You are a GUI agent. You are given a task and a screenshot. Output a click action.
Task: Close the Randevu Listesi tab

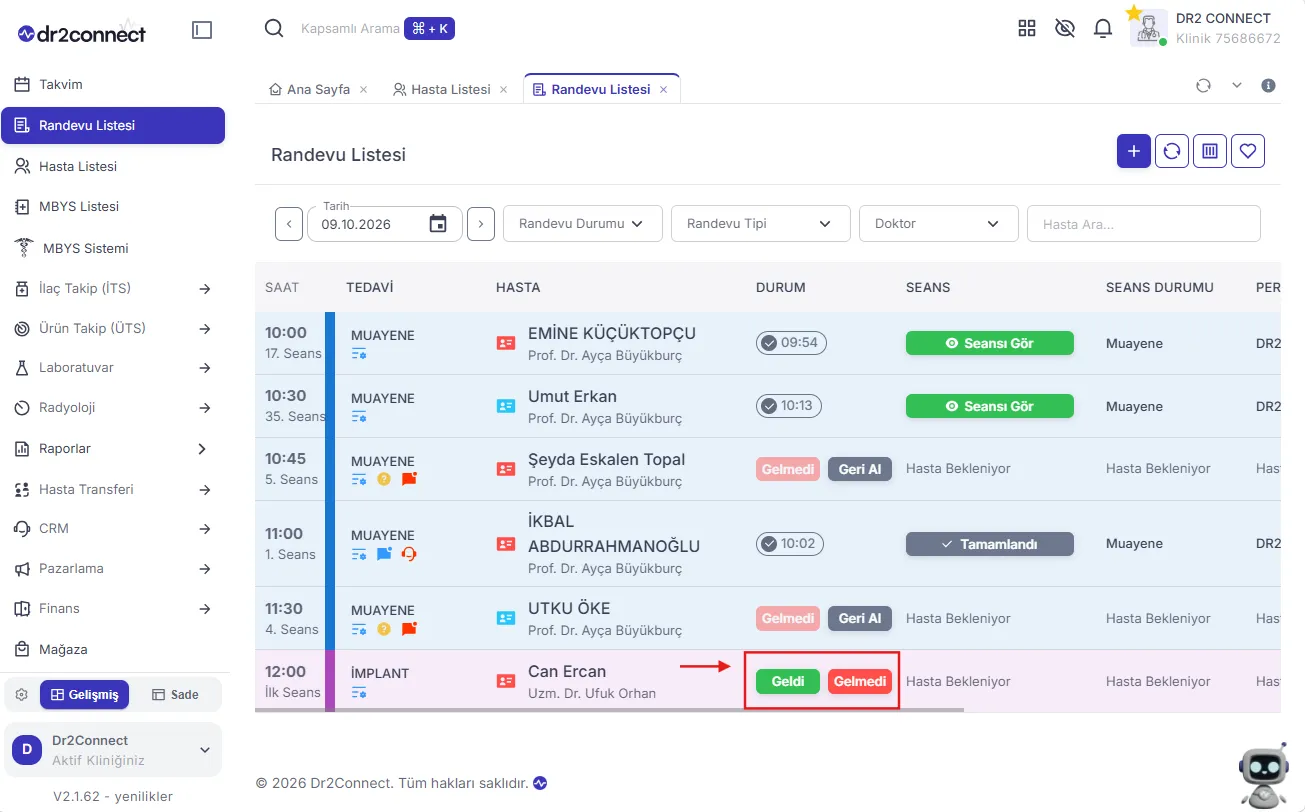click(x=663, y=89)
